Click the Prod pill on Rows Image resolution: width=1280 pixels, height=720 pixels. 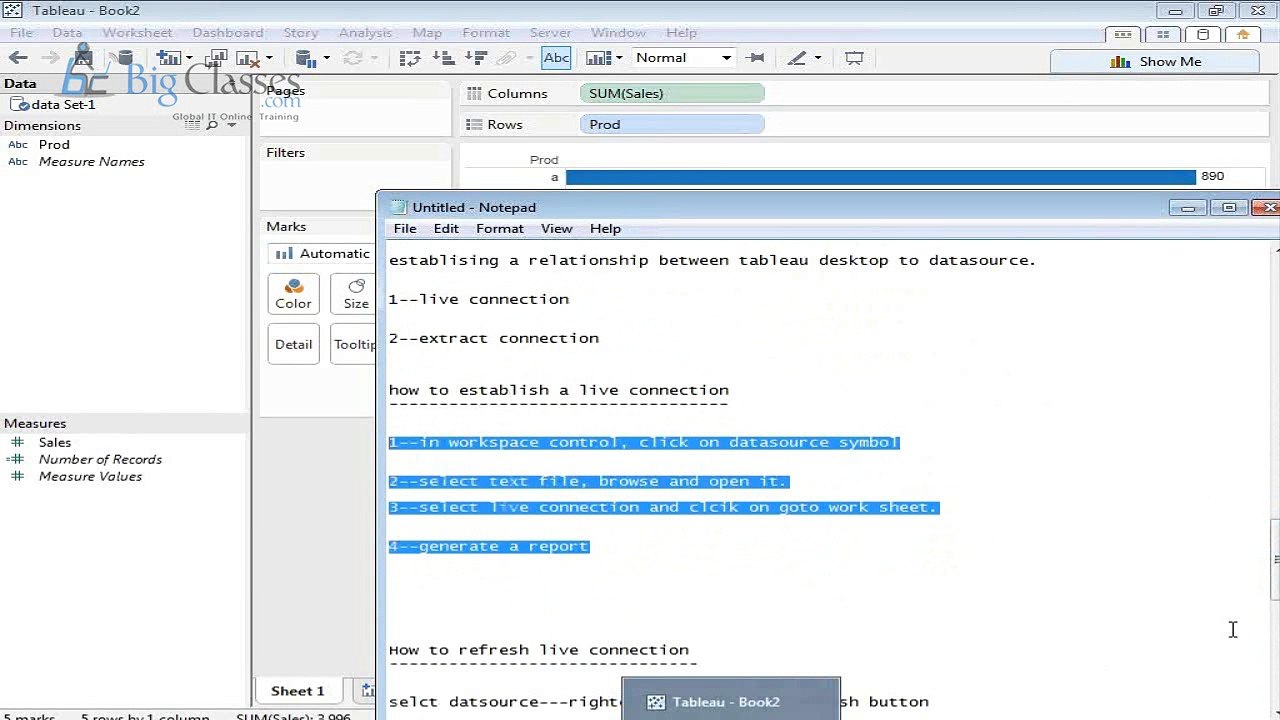(x=672, y=124)
